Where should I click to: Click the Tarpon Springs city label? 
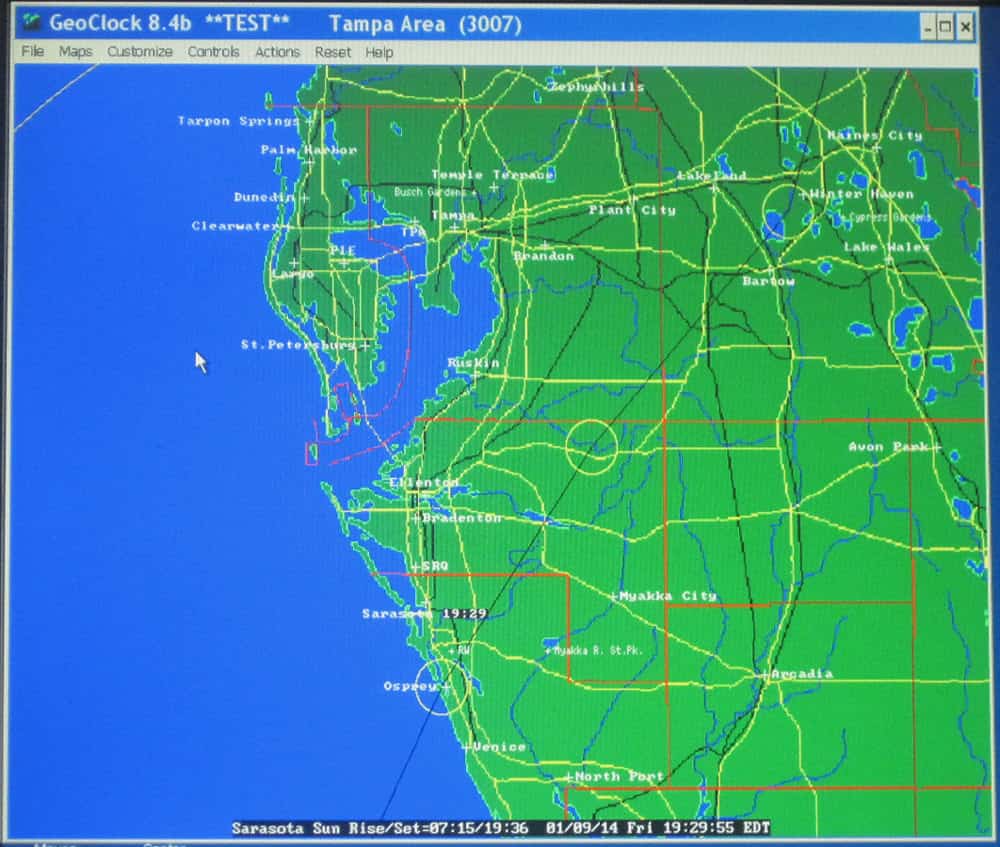[x=238, y=121]
